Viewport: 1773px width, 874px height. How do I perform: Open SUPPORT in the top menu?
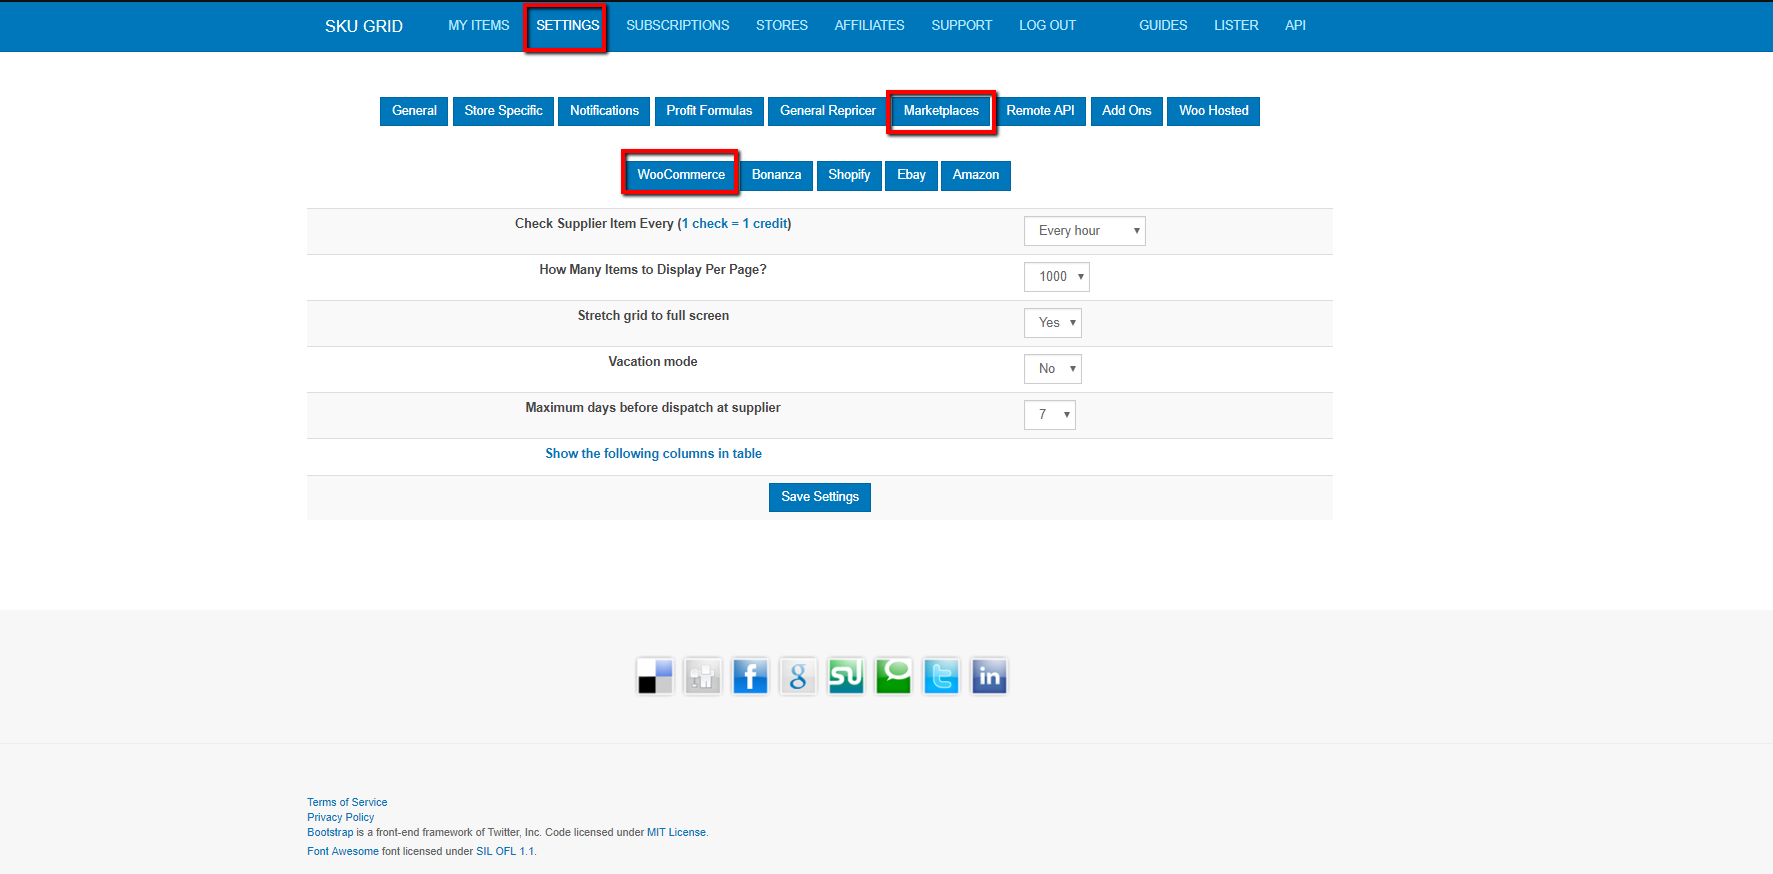[962, 26]
